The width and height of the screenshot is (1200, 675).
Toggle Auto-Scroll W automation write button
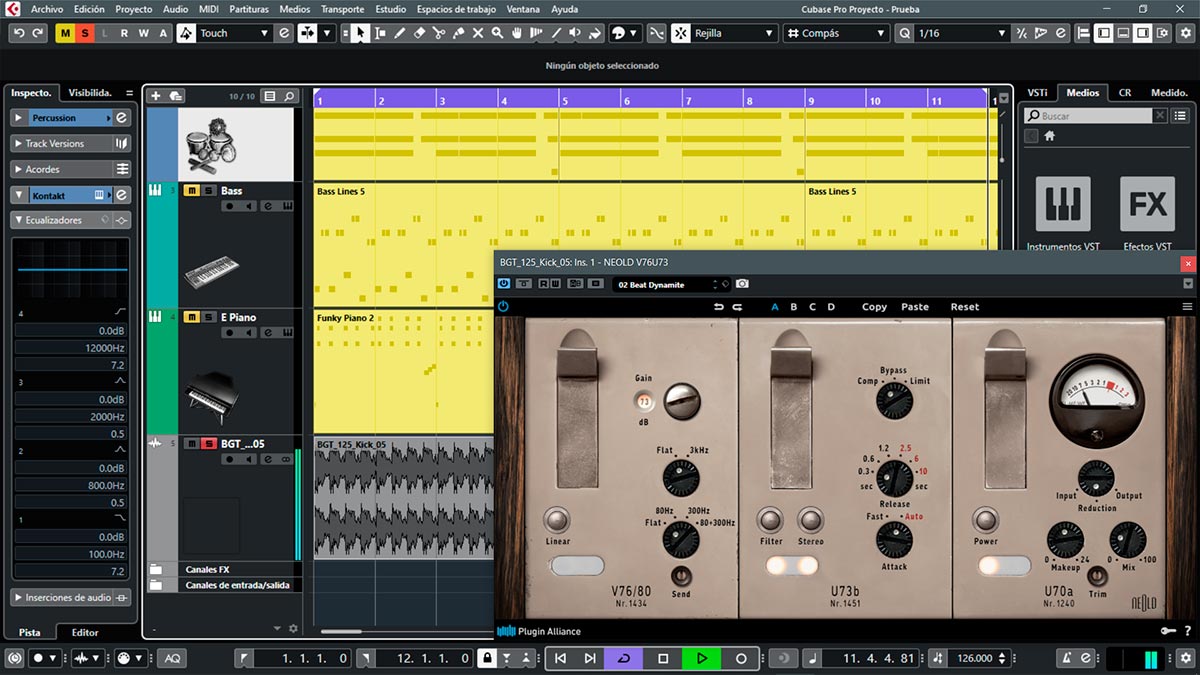click(143, 33)
